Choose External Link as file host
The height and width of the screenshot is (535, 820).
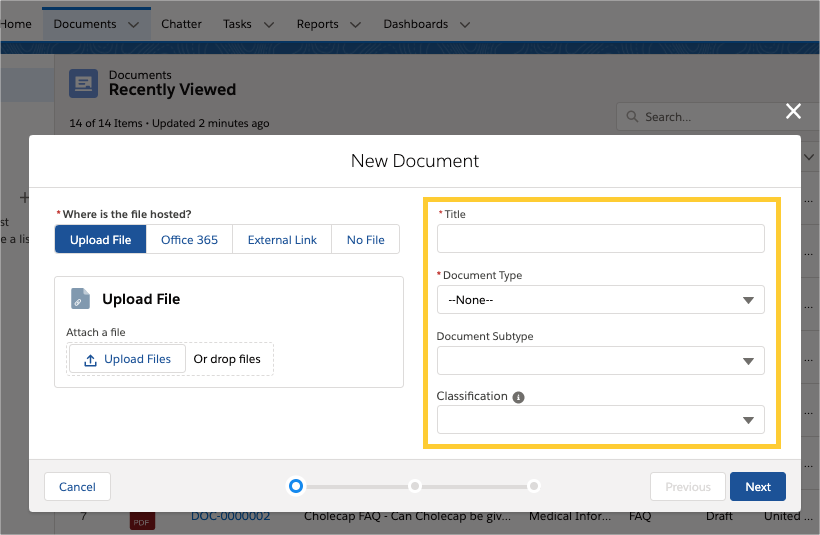282,240
